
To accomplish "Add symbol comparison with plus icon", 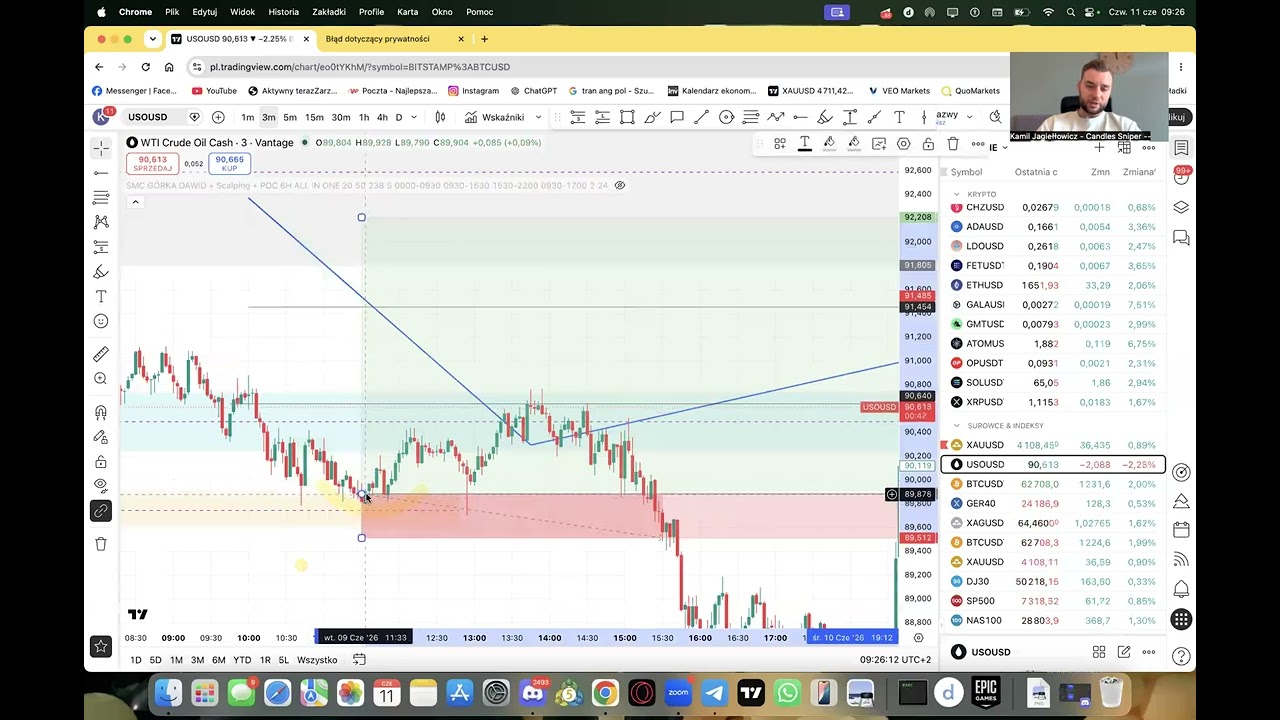I will click(218, 117).
